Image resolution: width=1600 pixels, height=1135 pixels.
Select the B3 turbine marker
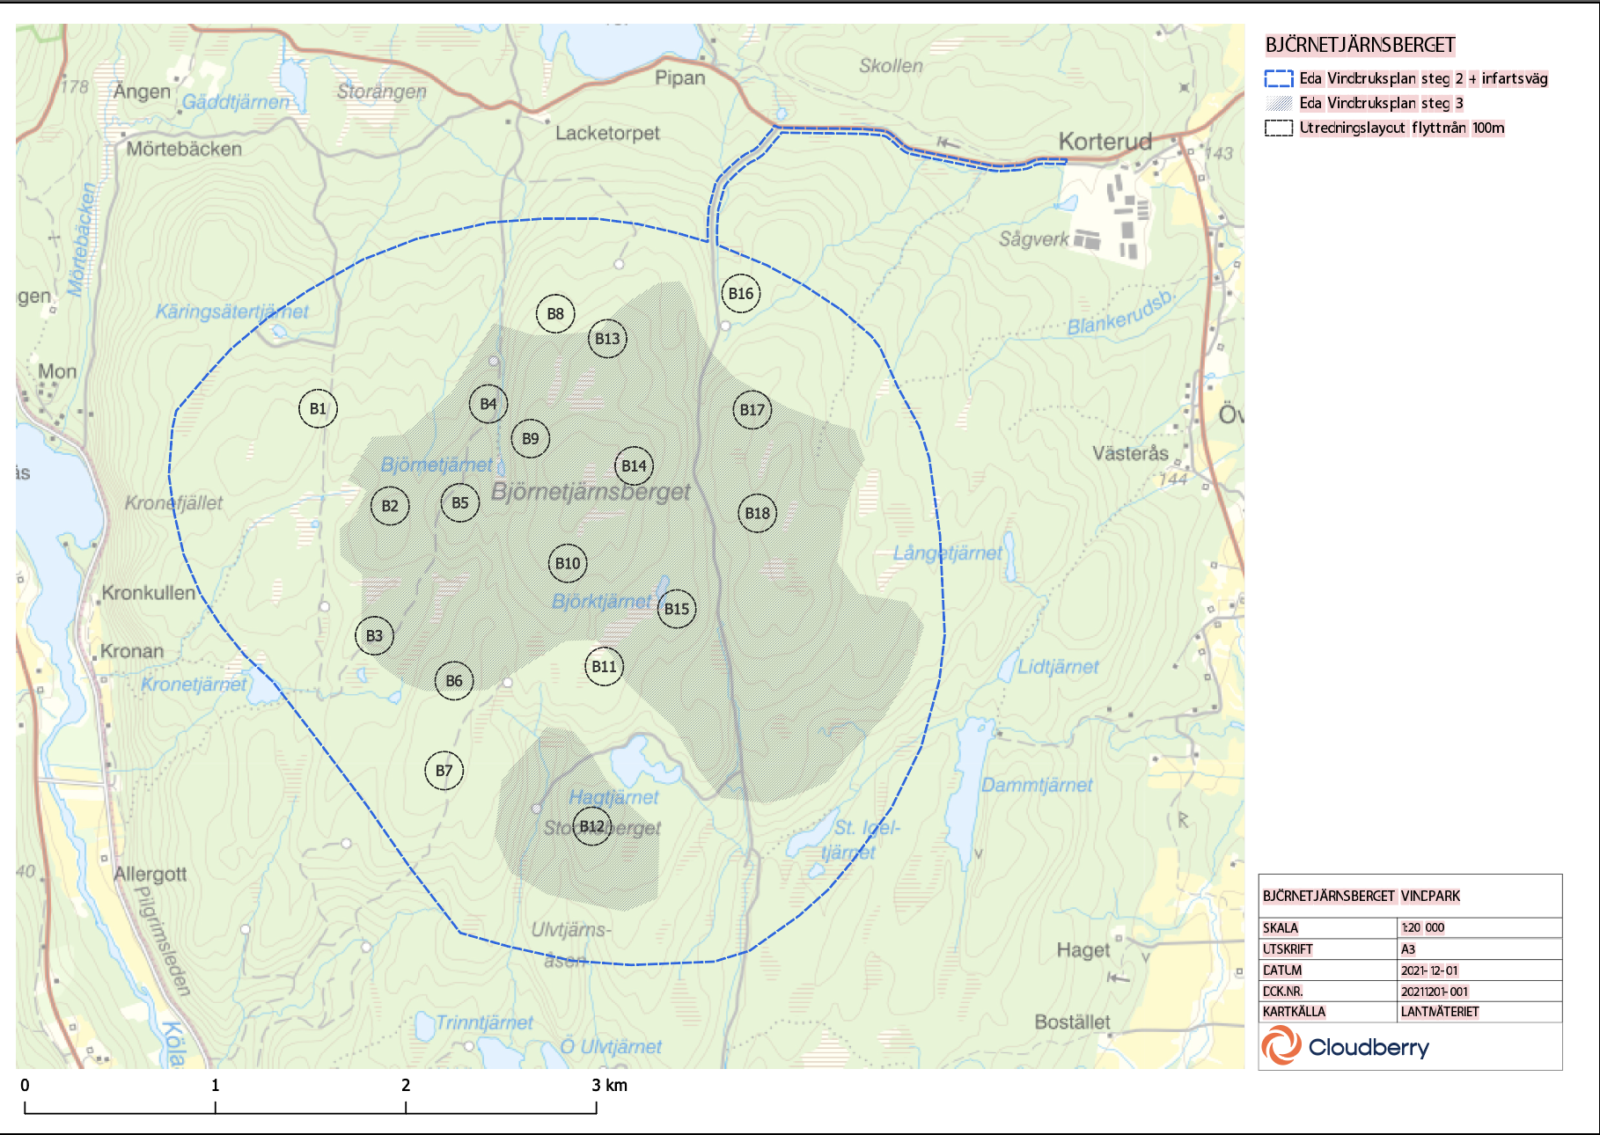point(374,636)
